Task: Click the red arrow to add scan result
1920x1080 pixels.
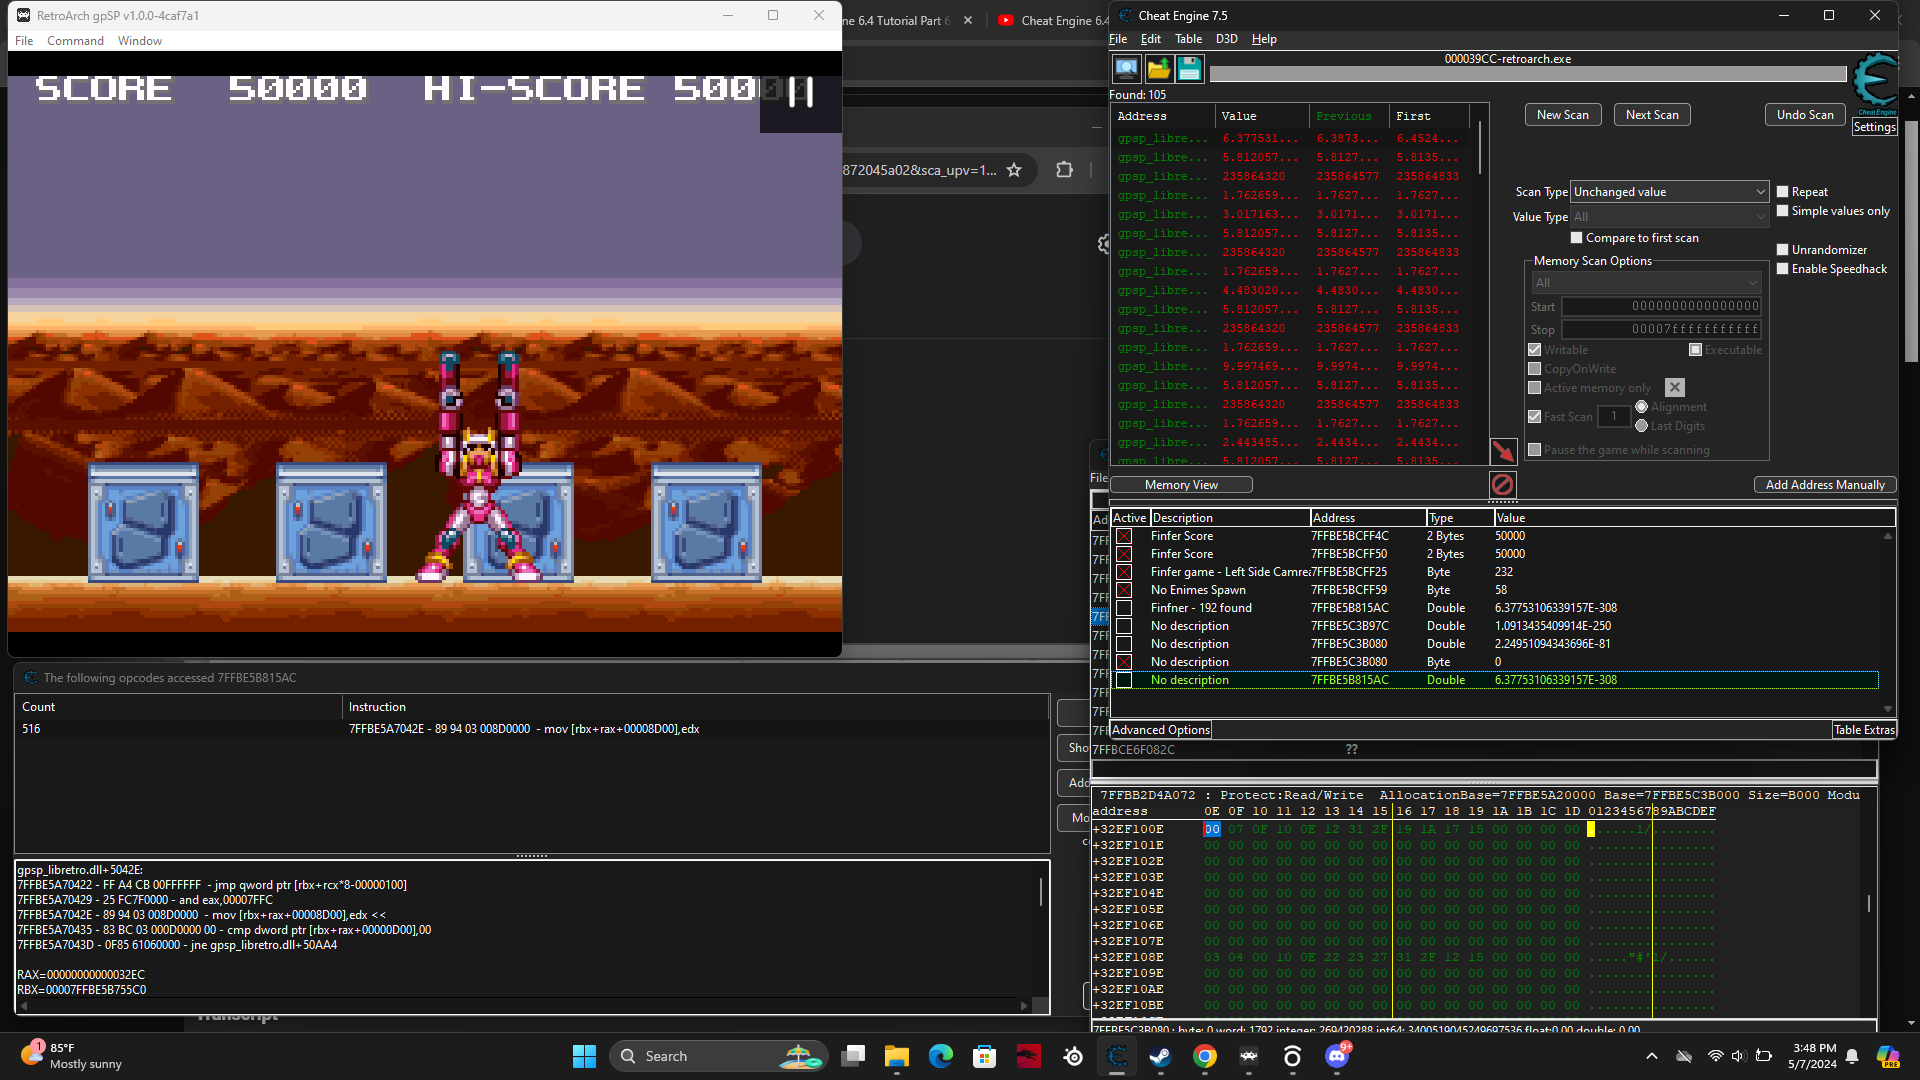Action: [x=1504, y=452]
